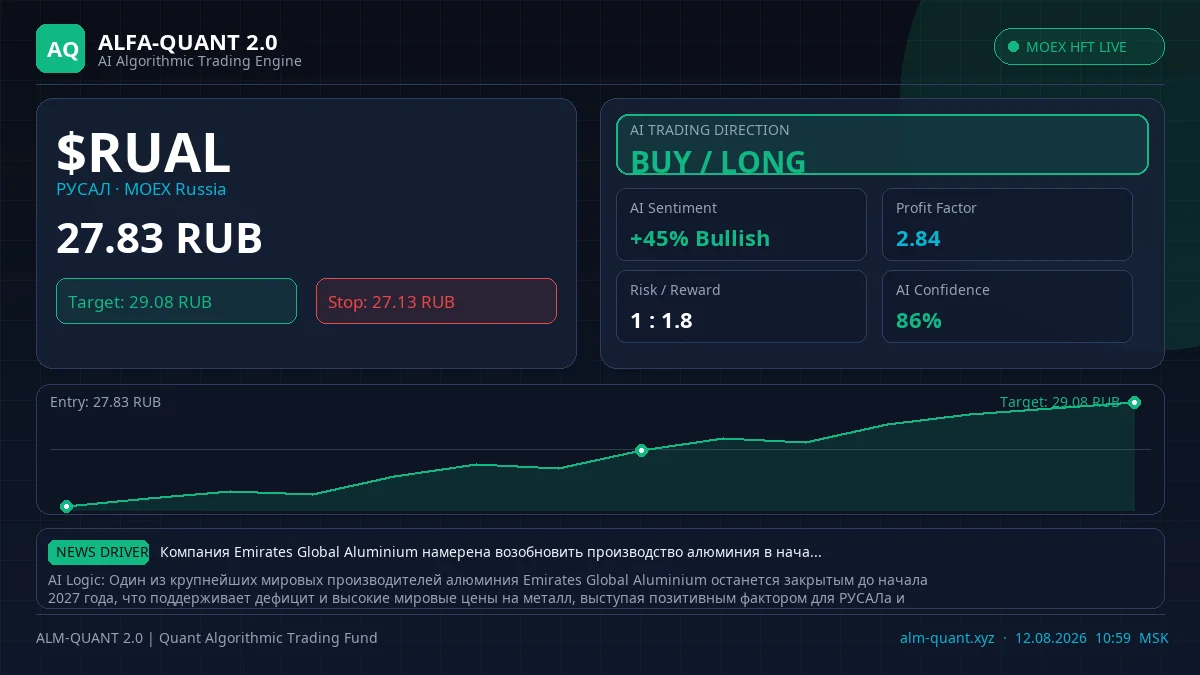Select the Profit Factor card
The width and height of the screenshot is (1200, 675).
click(x=1007, y=225)
